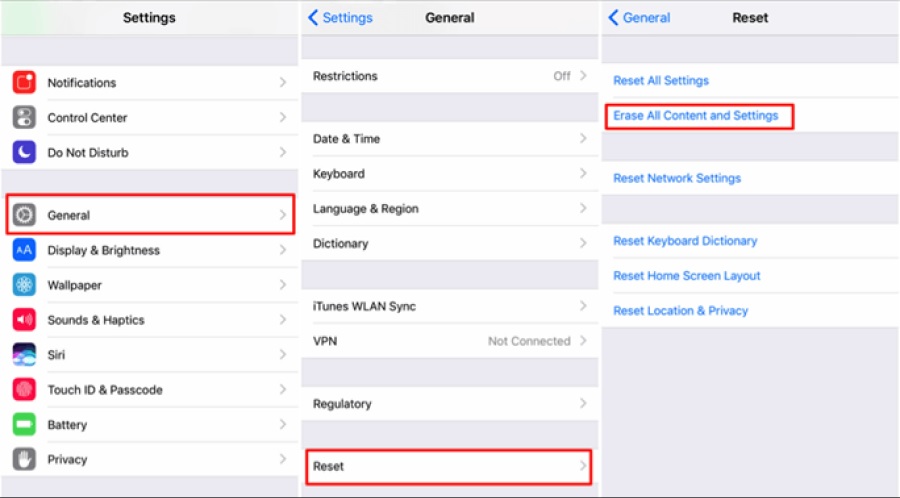Select the Keyboard menu row
The image size is (900, 498).
pos(449,174)
